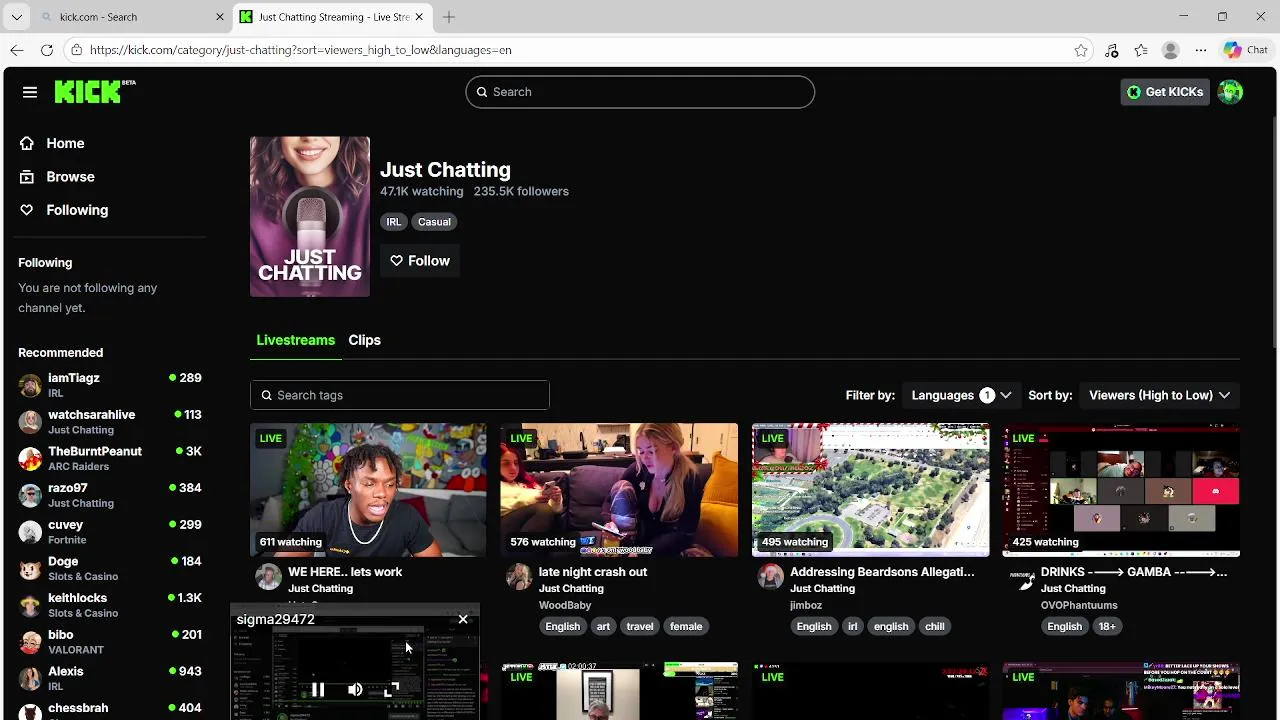Click the jimboz channel name
Viewport: 1280px width, 720px height.
point(806,605)
